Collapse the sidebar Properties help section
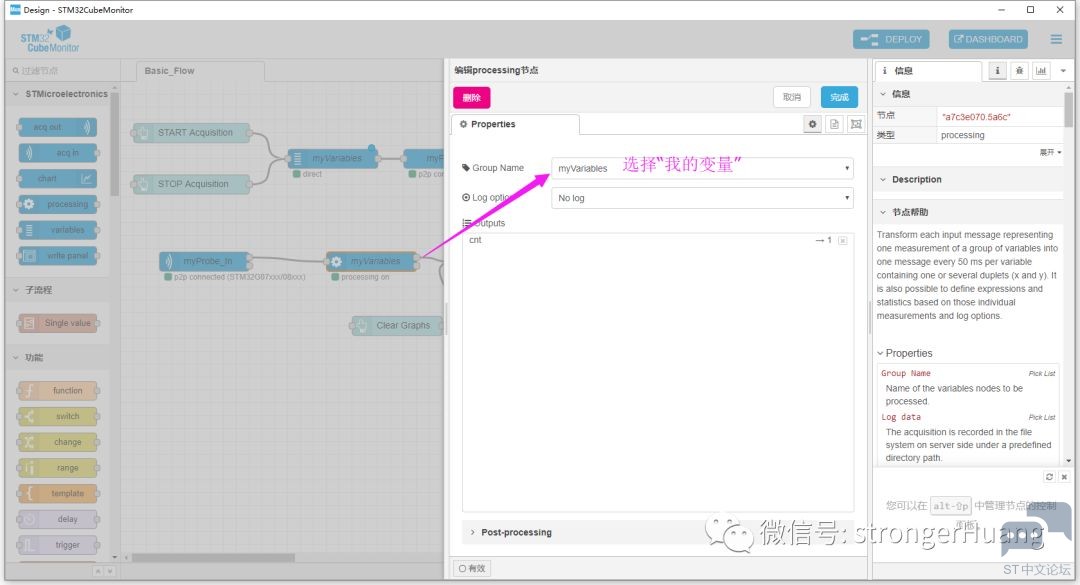This screenshot has width=1080, height=585. (x=904, y=353)
